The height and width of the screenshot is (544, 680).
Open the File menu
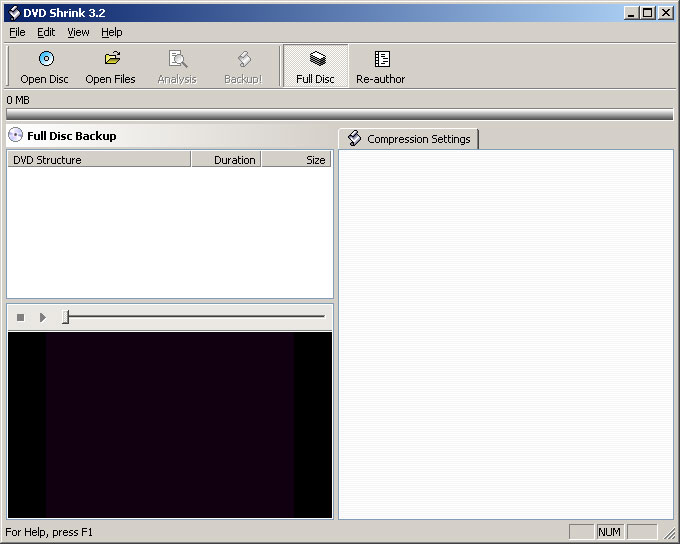[17, 32]
